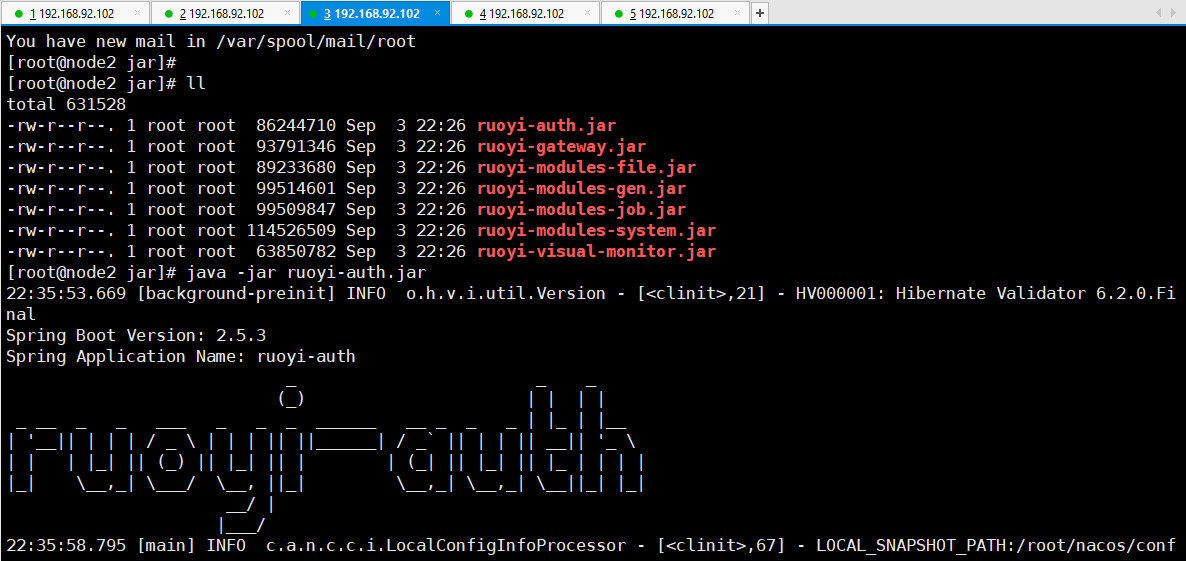Click 'c.a.n.c.c.i.LocalConfigInfoProcessor' logger name

pyautogui.click(x=446, y=544)
